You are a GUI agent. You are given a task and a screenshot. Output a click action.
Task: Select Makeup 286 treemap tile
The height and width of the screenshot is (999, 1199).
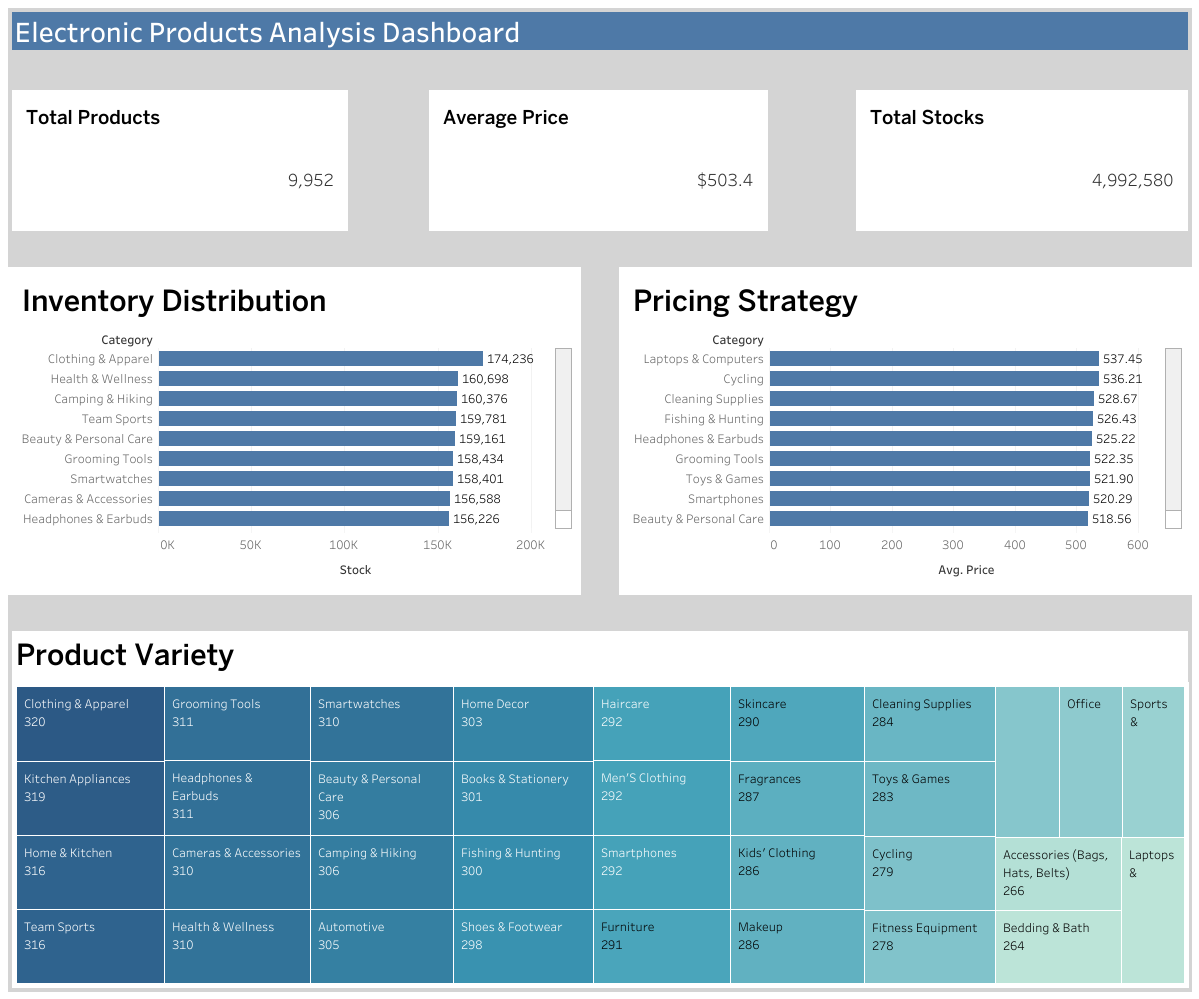tap(798, 946)
